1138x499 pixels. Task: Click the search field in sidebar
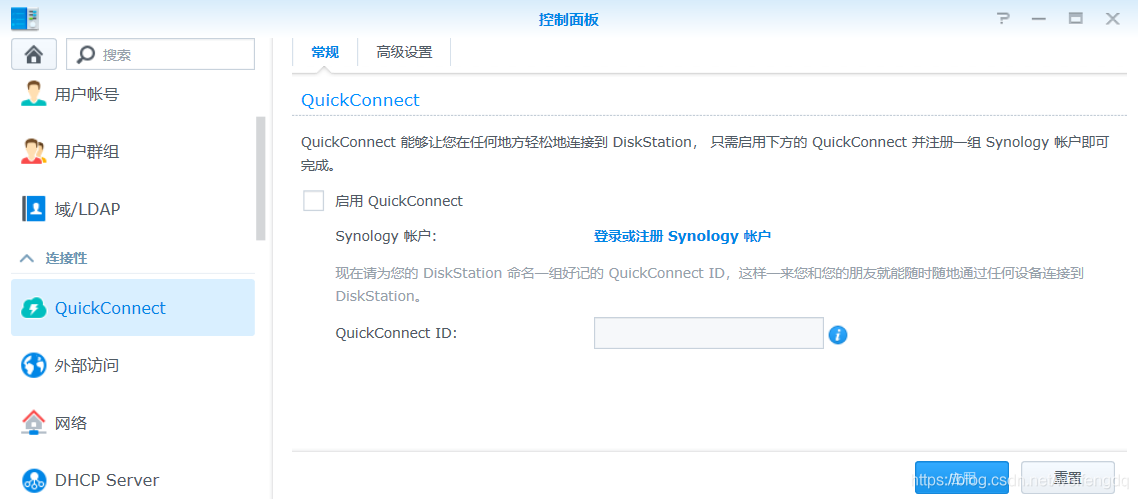click(160, 54)
